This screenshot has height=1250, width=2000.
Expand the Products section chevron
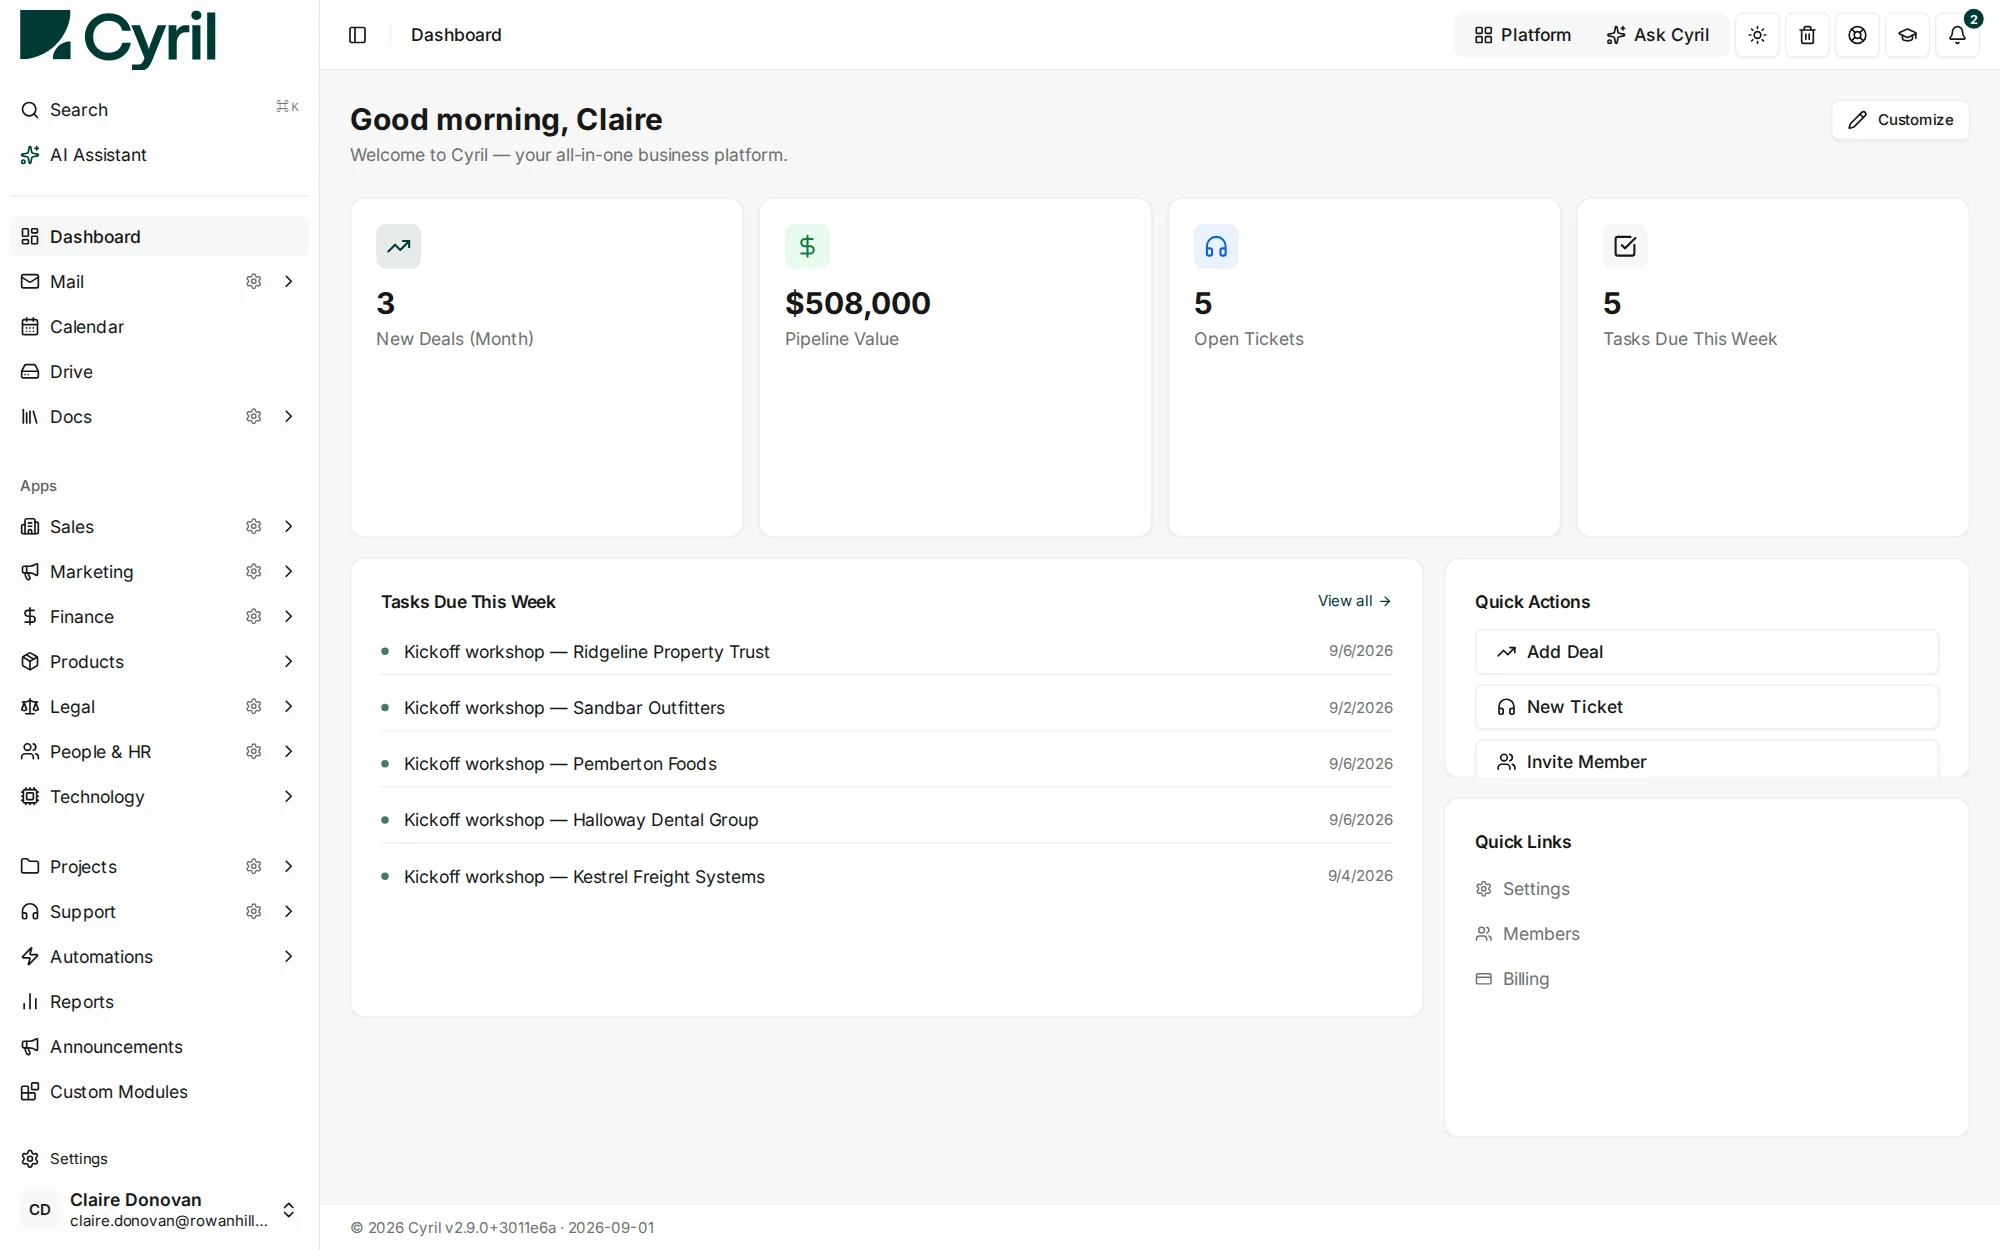point(288,662)
